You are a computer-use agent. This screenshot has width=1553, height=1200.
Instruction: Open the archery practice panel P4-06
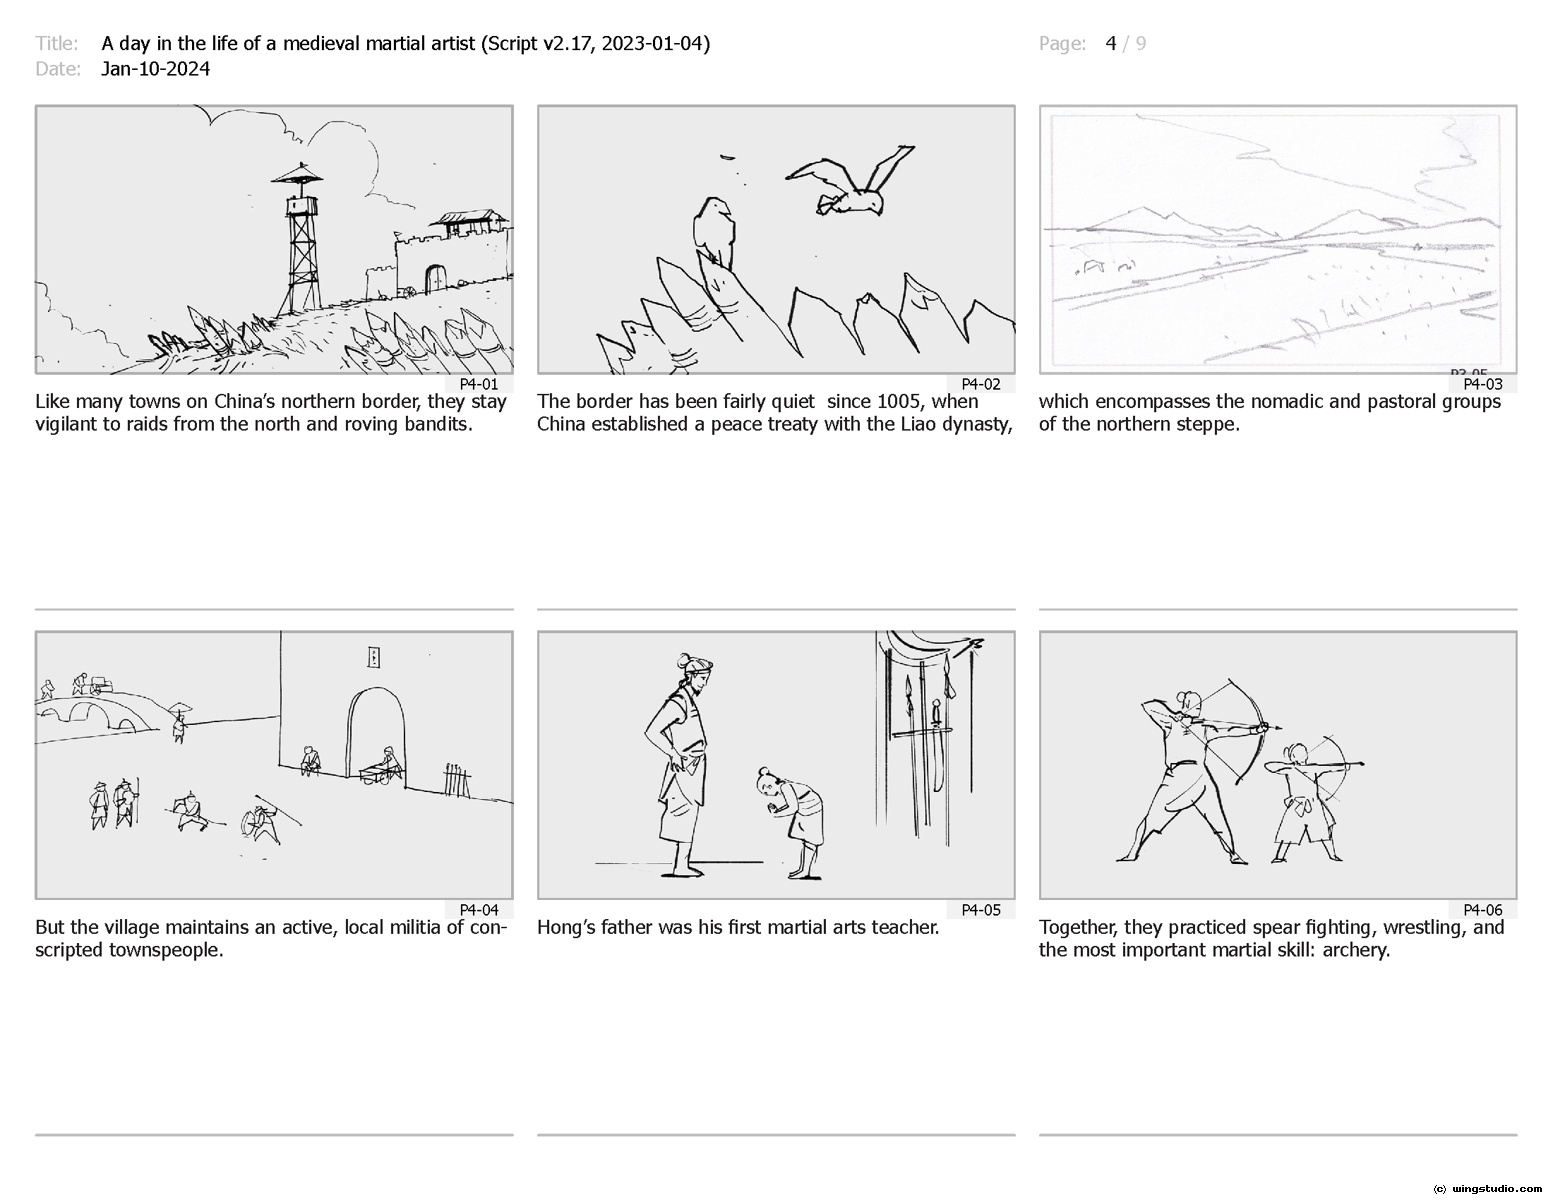pos(1278,765)
